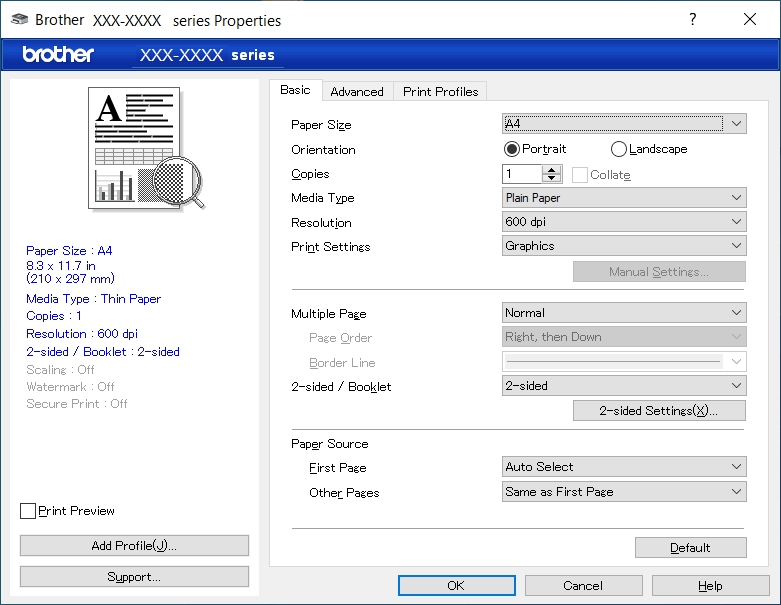Click 'Watermark : Off' summary text
The width and height of the screenshot is (781, 605).
point(70,386)
